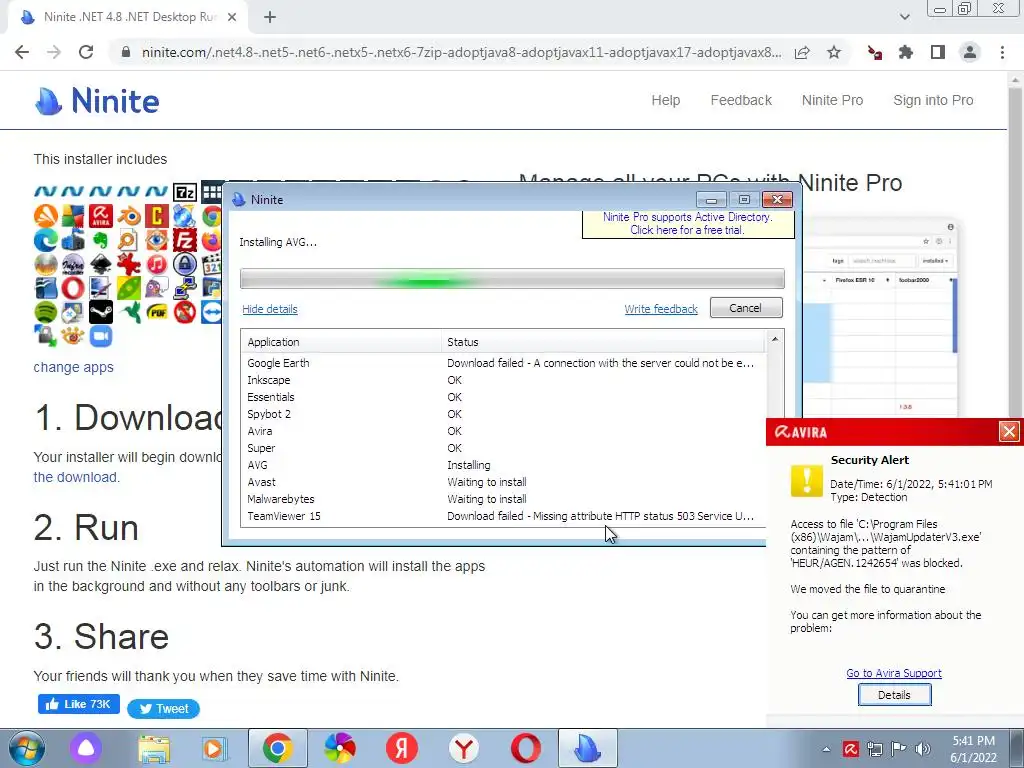Viewport: 1024px width, 768px height.
Task: Select the Google Earth row in details
Action: point(503,363)
